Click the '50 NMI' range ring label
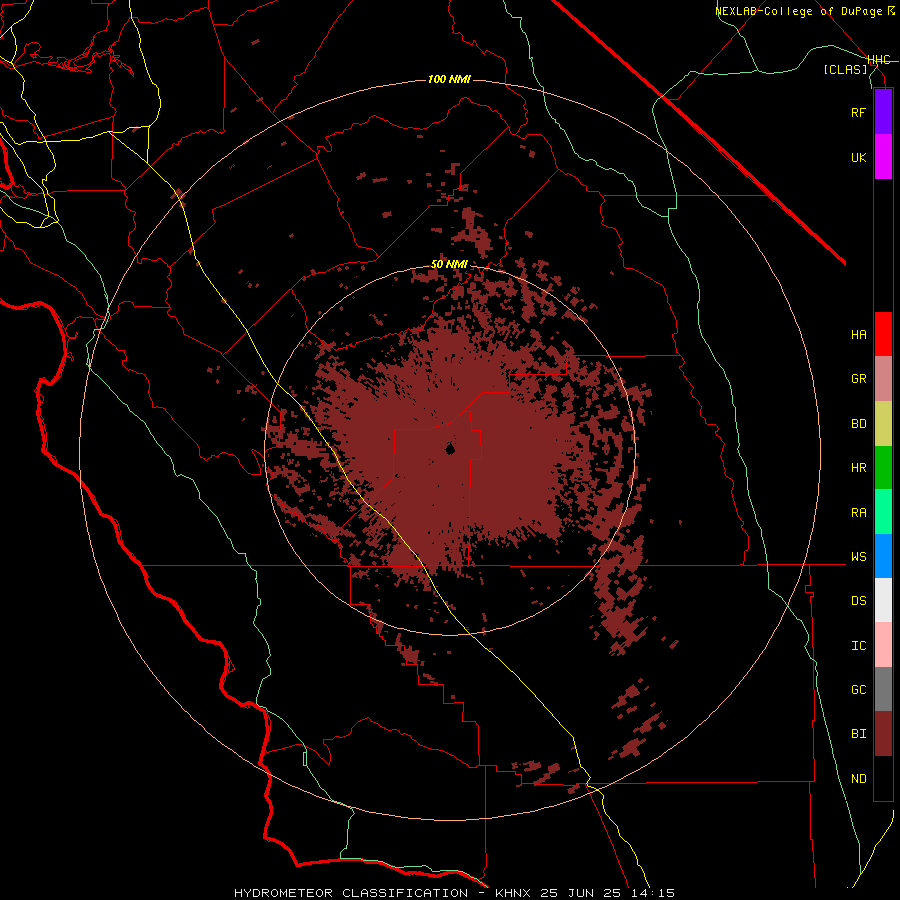 coord(449,264)
